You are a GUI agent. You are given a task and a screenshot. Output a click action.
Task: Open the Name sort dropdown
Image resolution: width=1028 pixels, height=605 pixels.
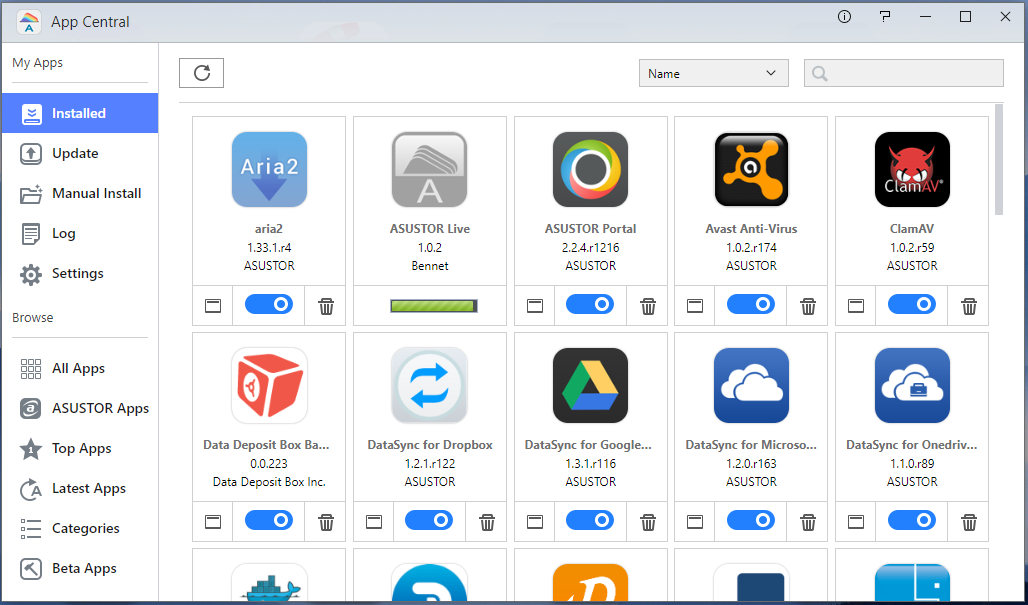713,73
